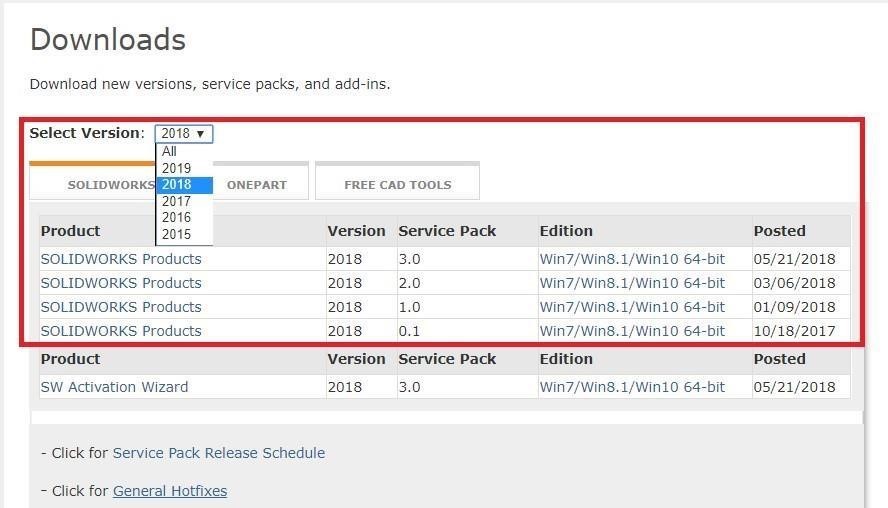Screen dimensions: 888x508
Task: Click the SW Activation Wizard 64-bit edition link
Action: pos(632,387)
